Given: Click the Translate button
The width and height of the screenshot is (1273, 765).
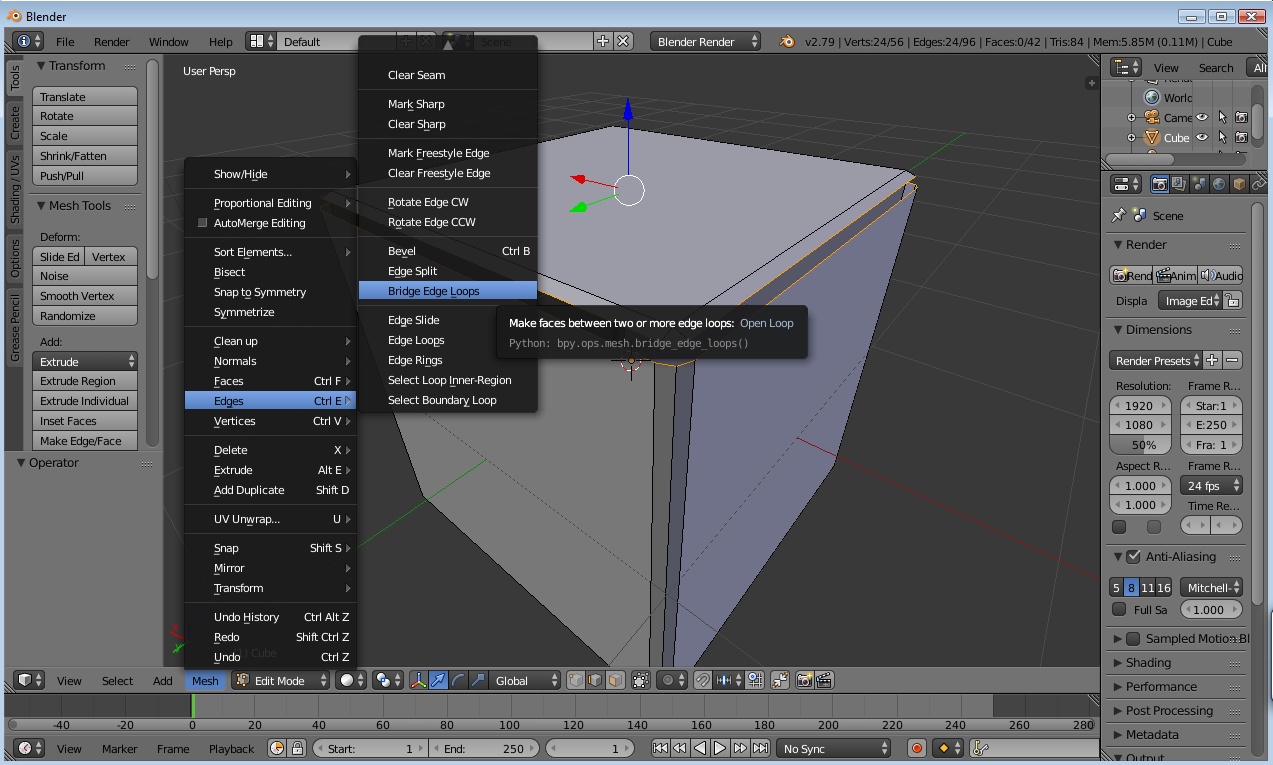Looking at the screenshot, I should 85,96.
